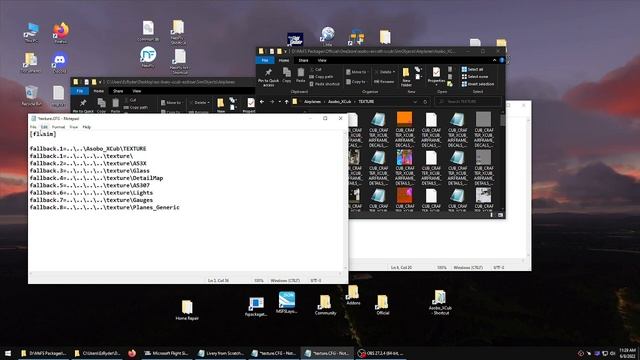Click Pin to Quick access in the TEXTURE Explorer window
This screenshot has width=640, height=360.
coord(268,77)
